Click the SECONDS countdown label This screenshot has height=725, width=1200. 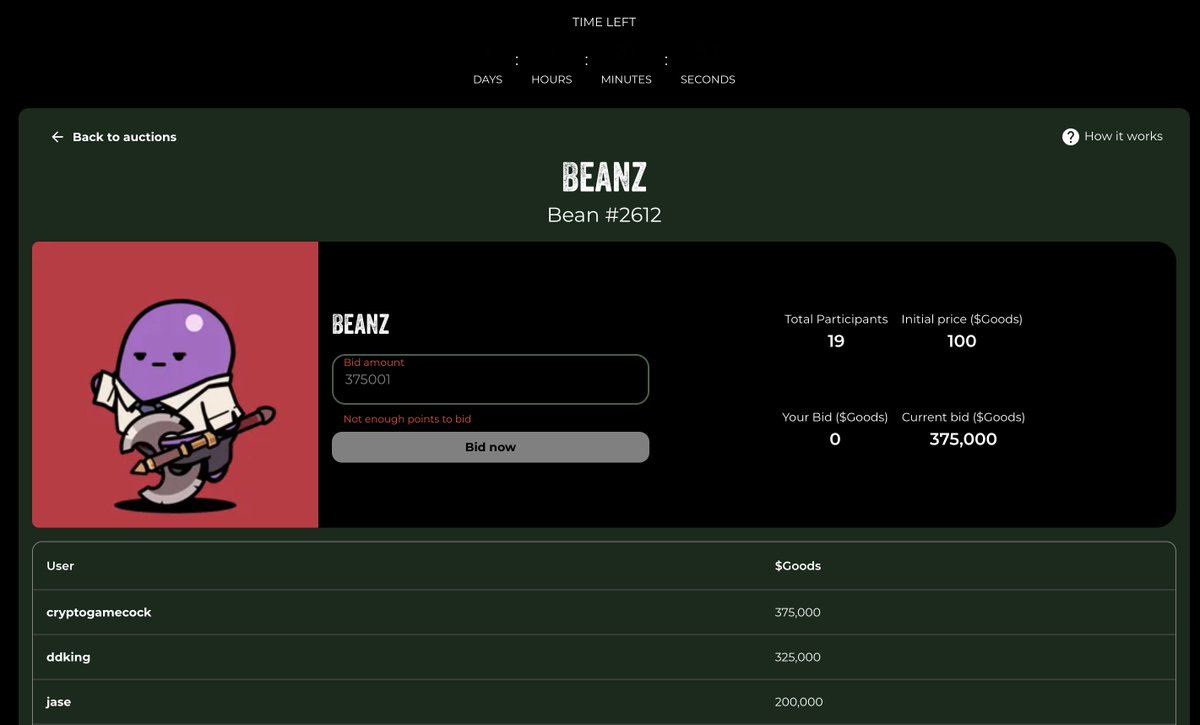(x=708, y=79)
